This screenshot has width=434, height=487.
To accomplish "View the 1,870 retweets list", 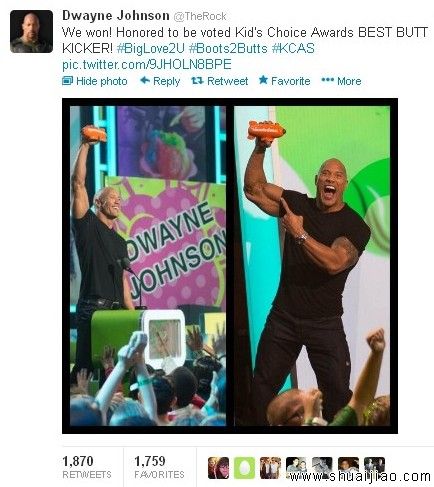I will (x=87, y=467).
